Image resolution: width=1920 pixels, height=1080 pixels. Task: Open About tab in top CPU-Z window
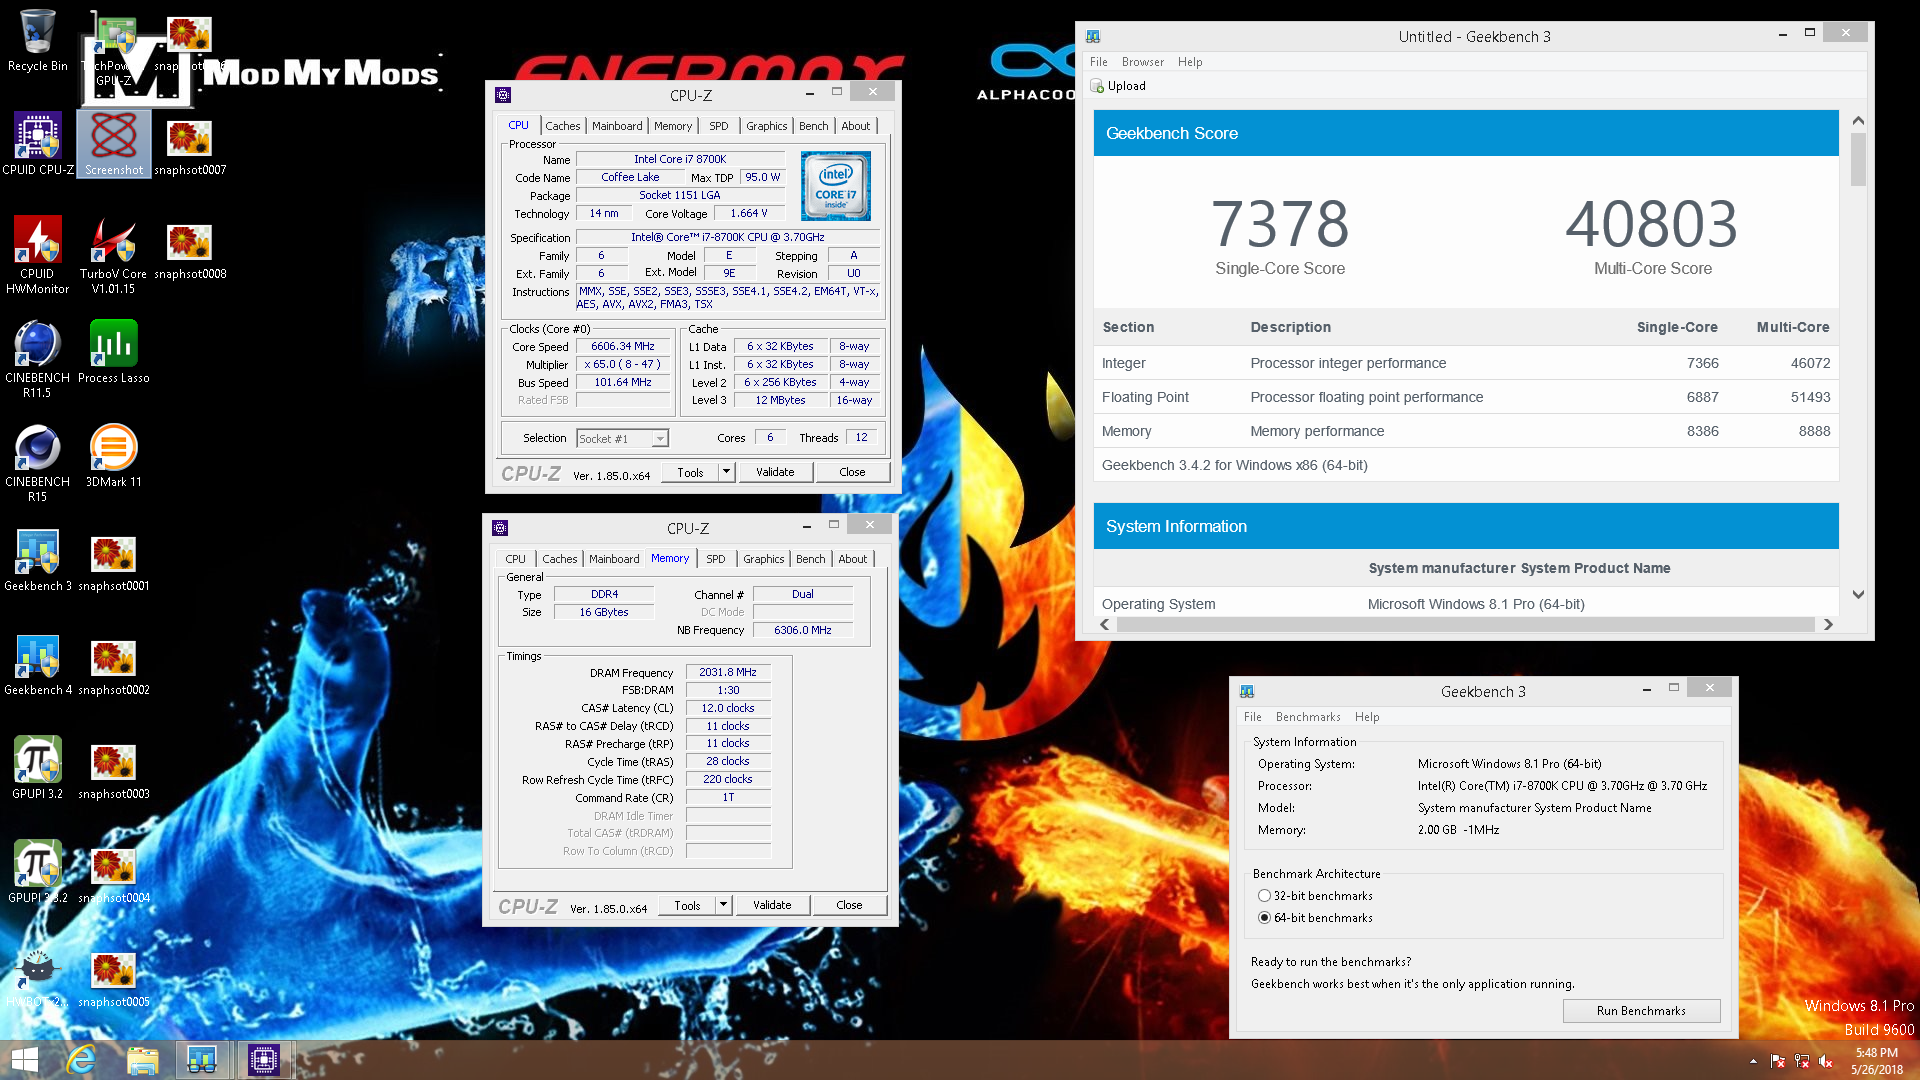(x=855, y=126)
